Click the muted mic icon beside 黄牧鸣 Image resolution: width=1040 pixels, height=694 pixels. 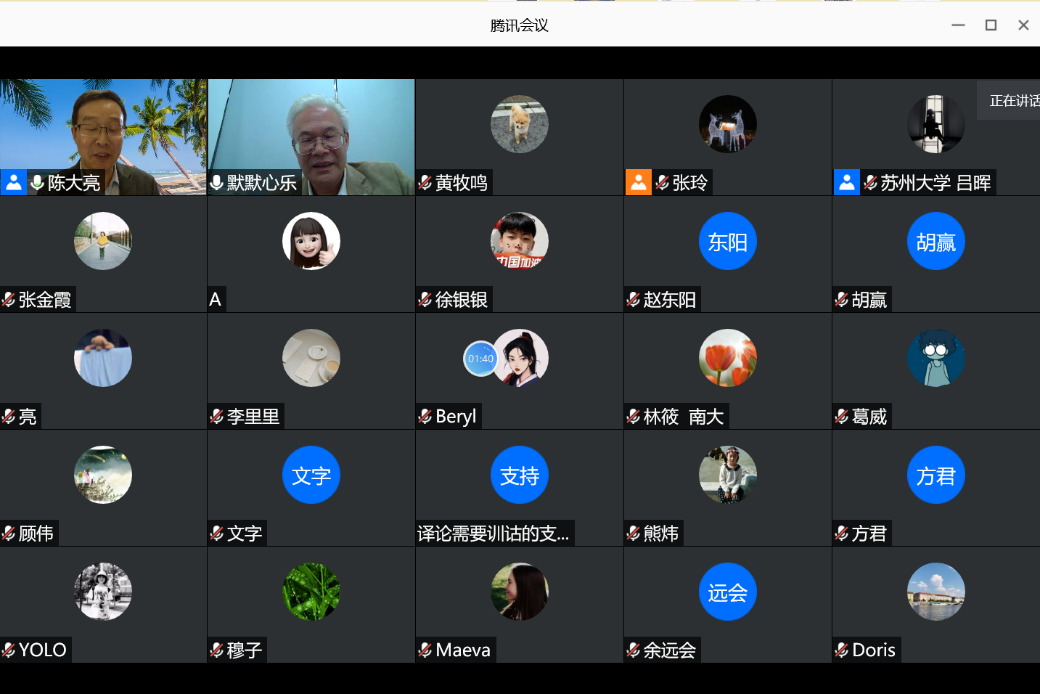425,183
